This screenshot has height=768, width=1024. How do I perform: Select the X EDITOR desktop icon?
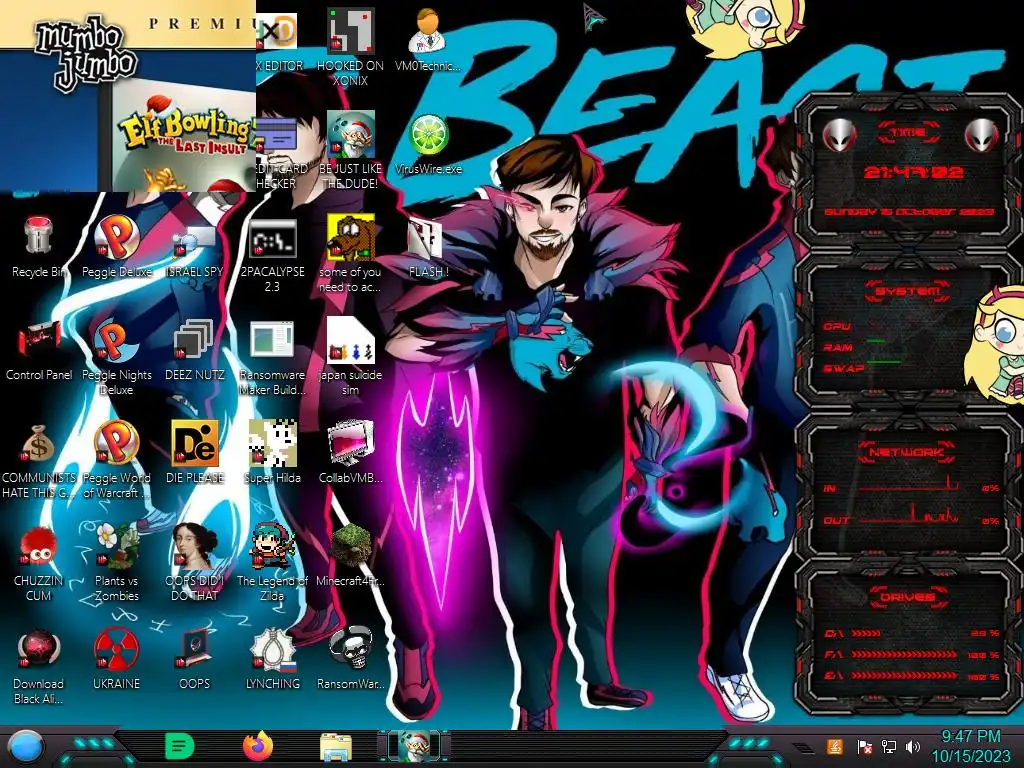280,40
